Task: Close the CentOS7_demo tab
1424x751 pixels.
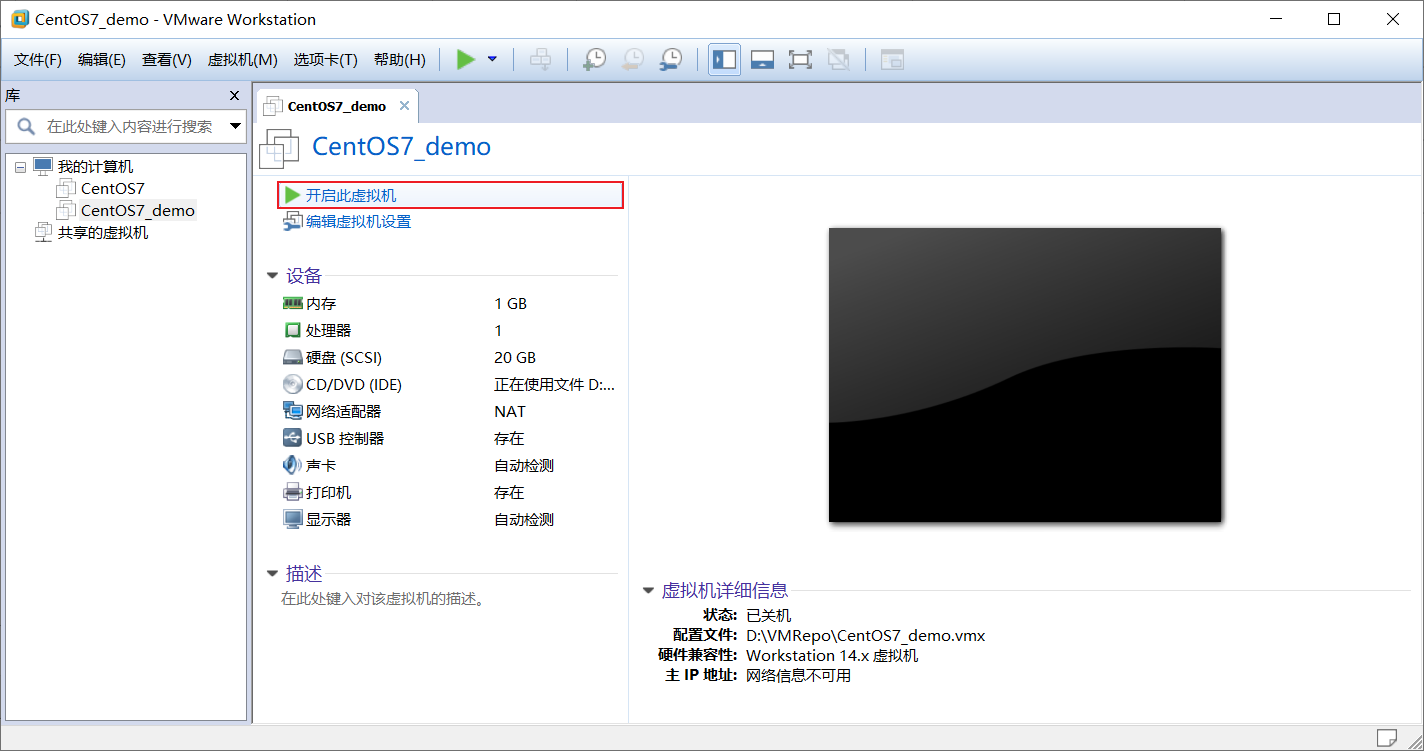Action: point(405,106)
